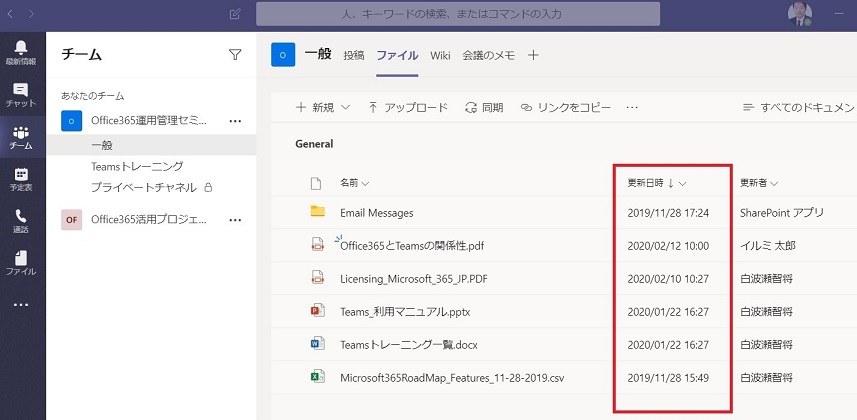Click the channel avatar beside 一般 header

point(283,55)
